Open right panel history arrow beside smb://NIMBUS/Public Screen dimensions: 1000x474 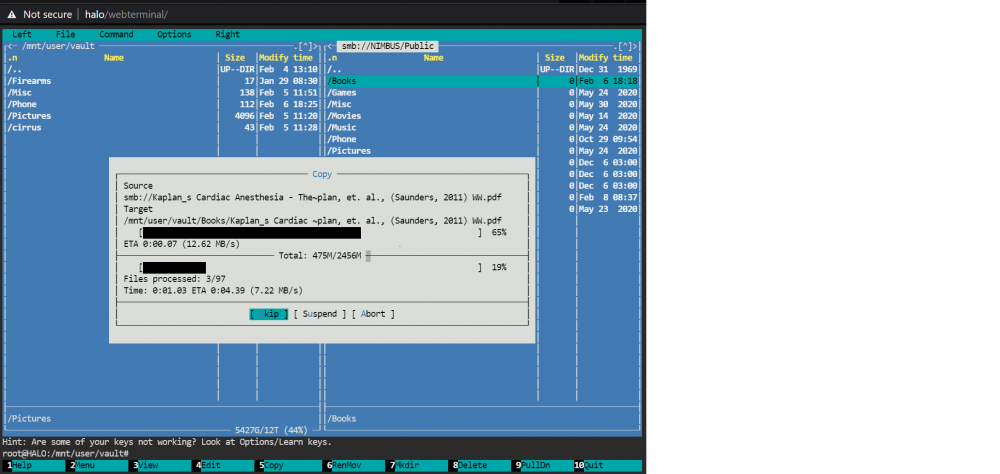[332, 46]
